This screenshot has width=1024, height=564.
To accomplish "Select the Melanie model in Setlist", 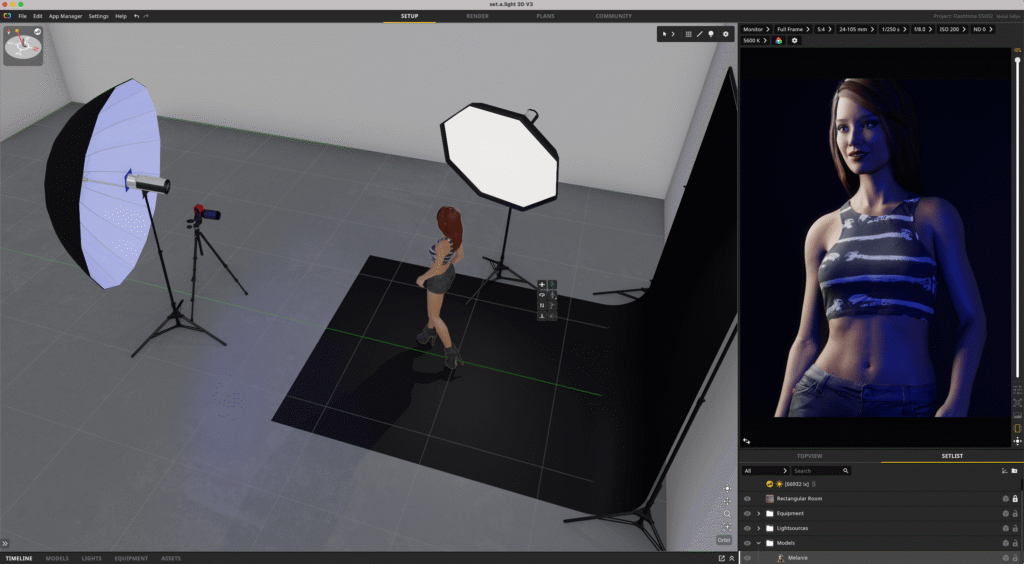I will [x=797, y=557].
